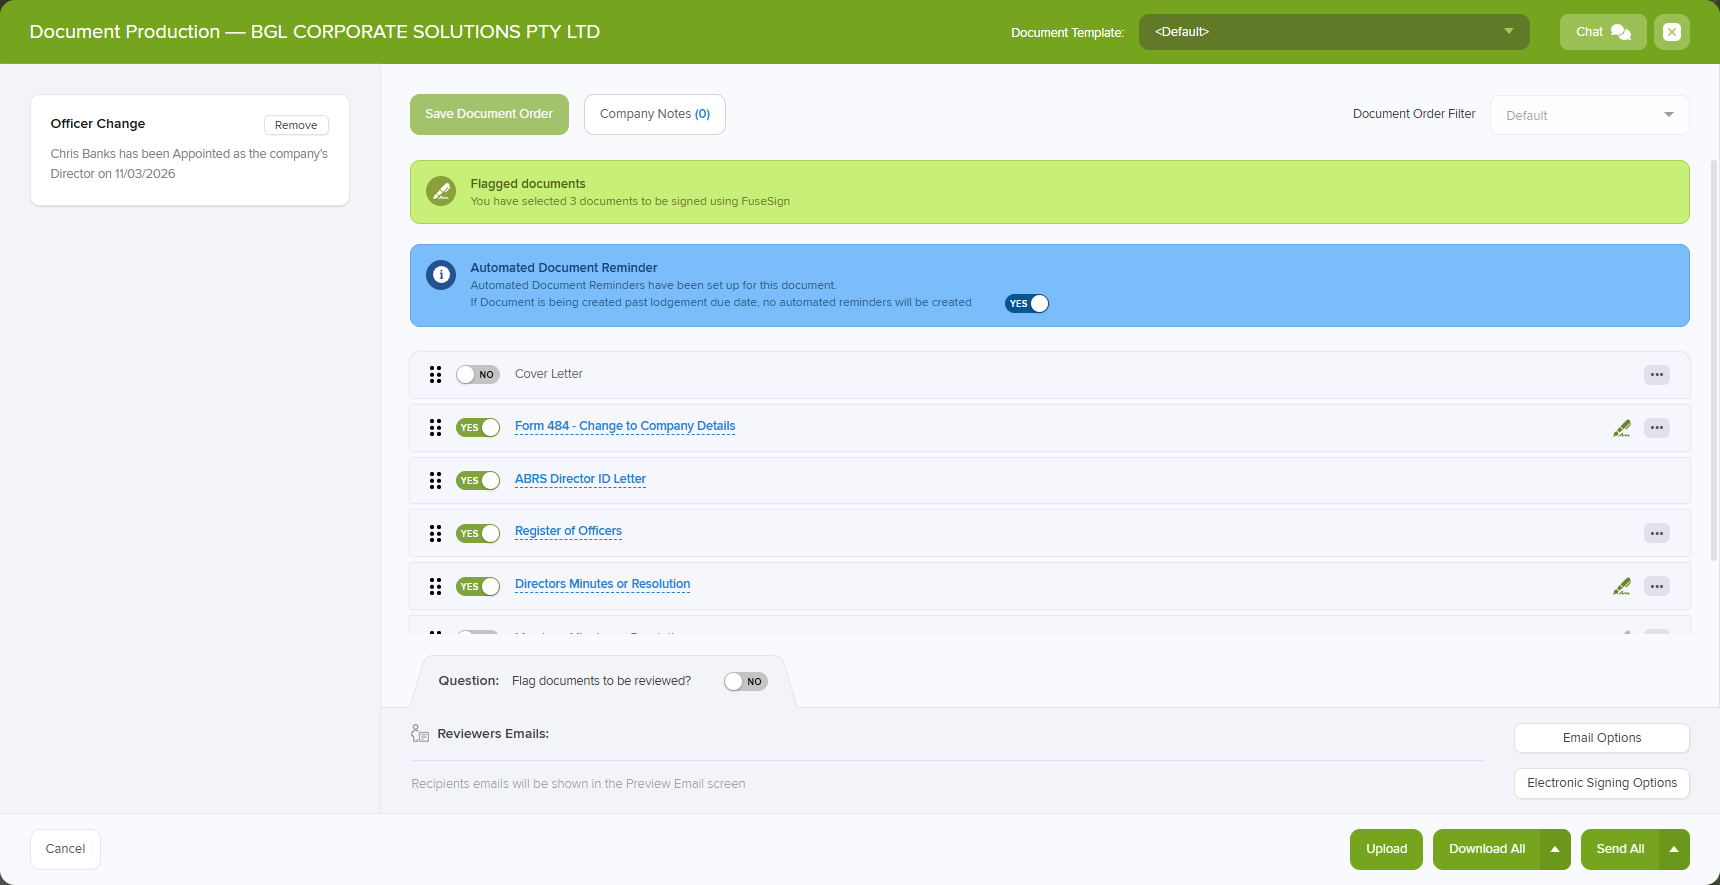The height and width of the screenshot is (885, 1720).
Task: Click the ABRS Director ID Letter drag handle
Action: click(435, 481)
